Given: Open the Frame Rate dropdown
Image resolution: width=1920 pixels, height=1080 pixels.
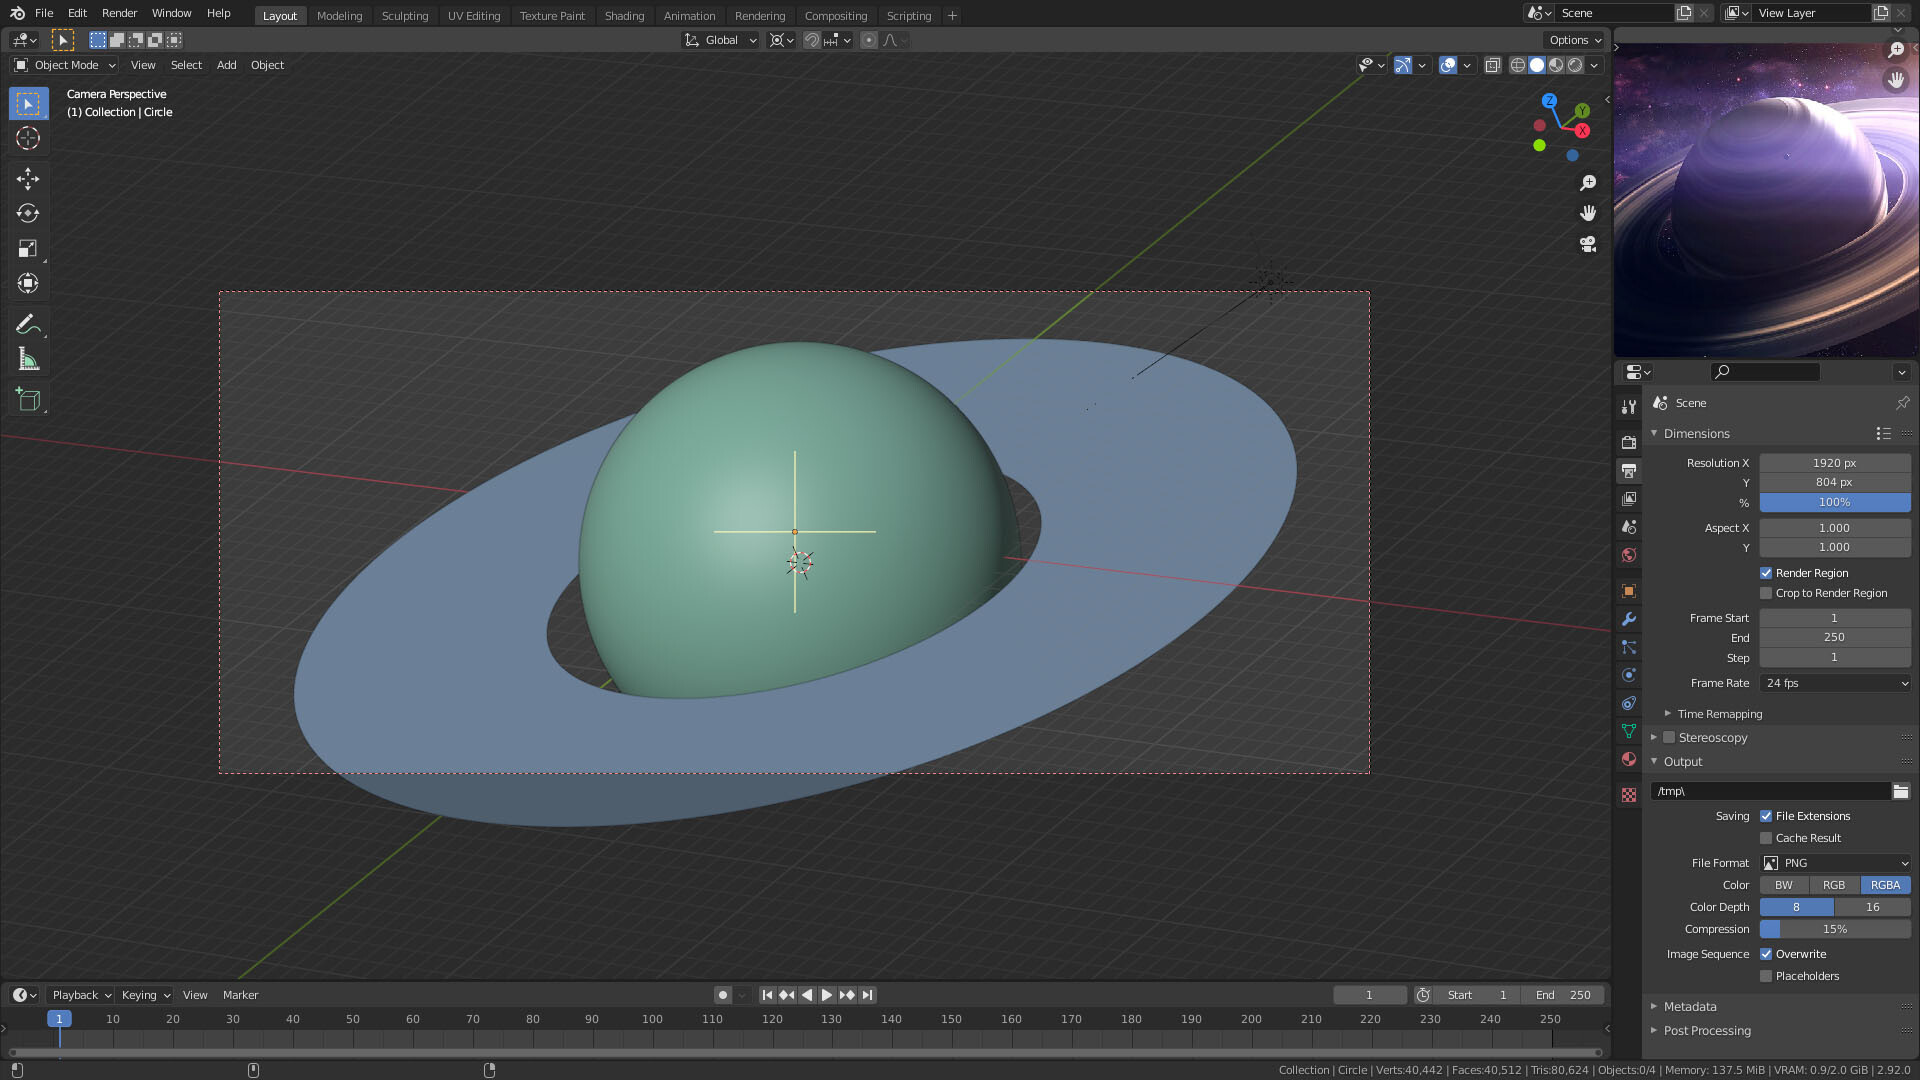Looking at the screenshot, I should 1835,683.
